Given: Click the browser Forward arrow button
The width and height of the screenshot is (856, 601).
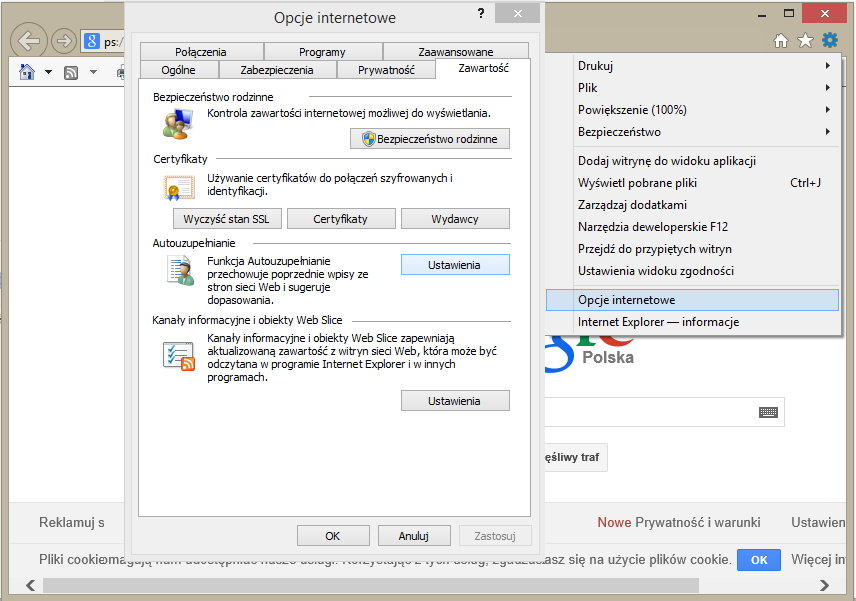Looking at the screenshot, I should point(64,41).
